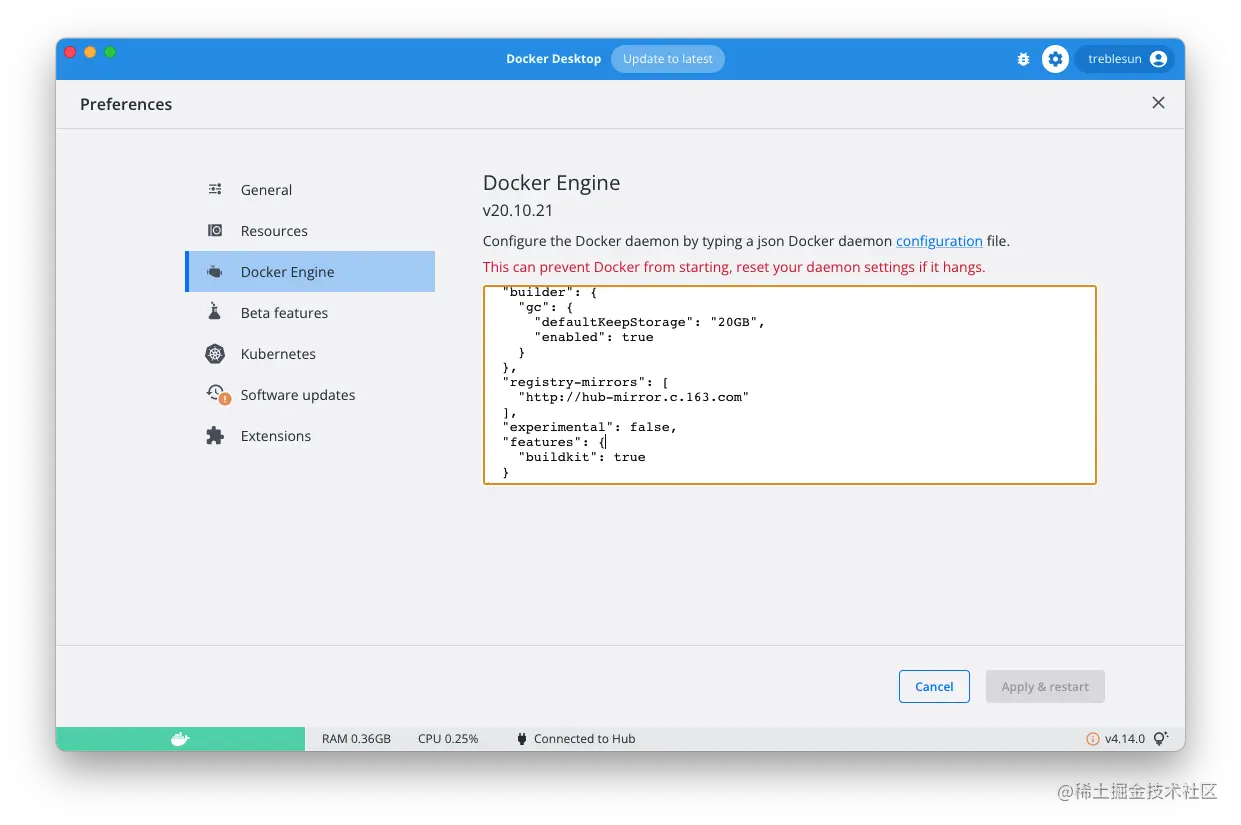Click the Kubernetes helm wheel icon
Image resolution: width=1241 pixels, height=825 pixels.
(215, 353)
